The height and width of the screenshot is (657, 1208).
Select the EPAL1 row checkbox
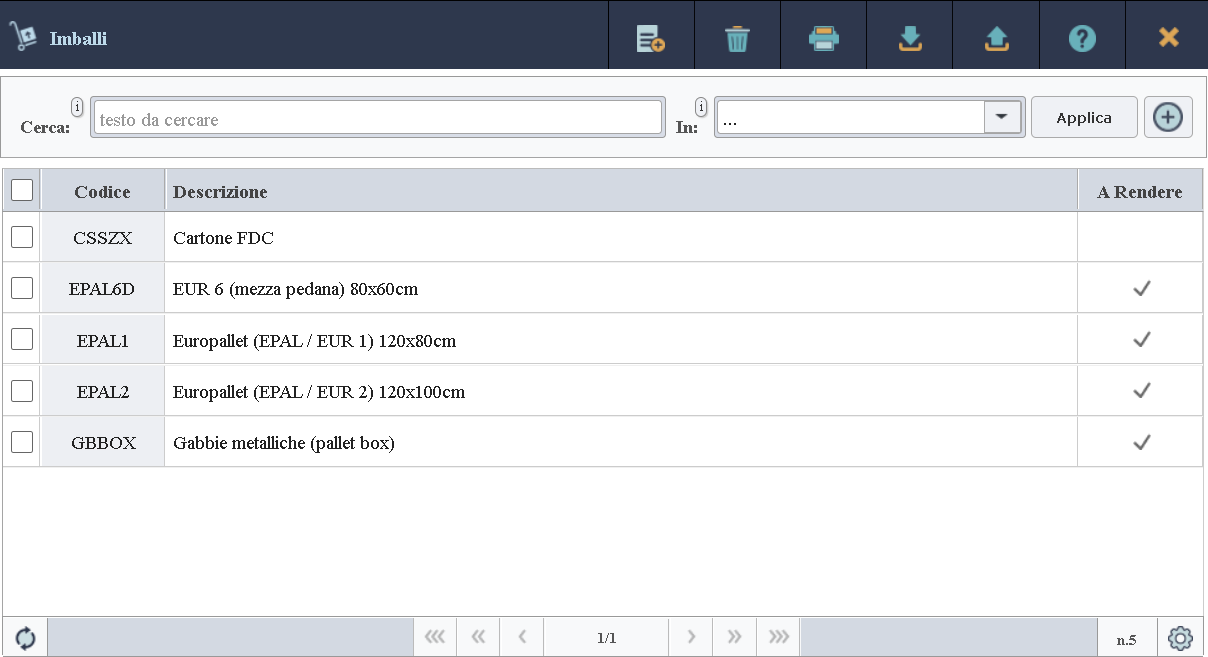click(22, 339)
